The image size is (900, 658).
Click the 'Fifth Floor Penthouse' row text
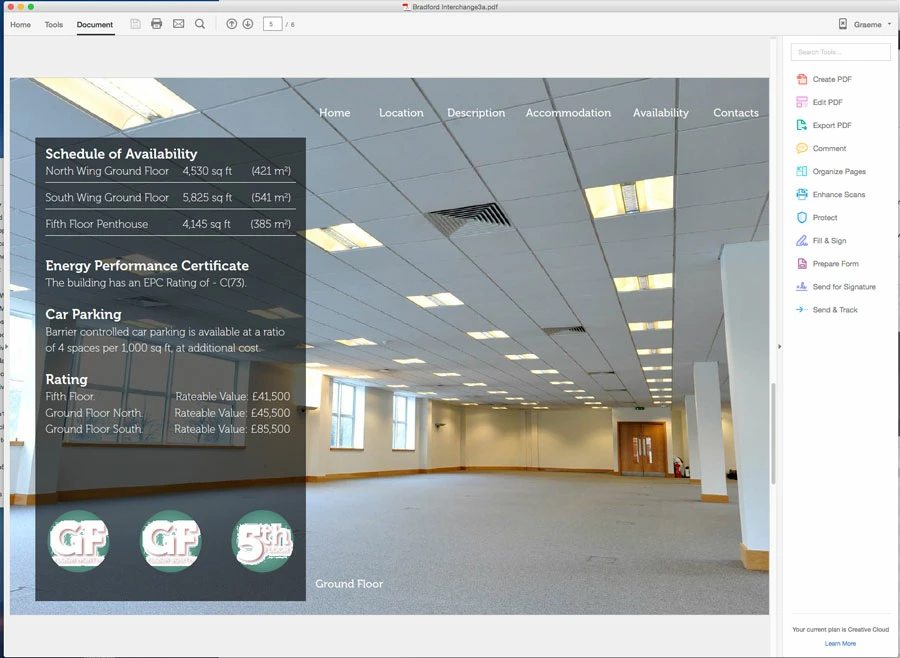click(x=96, y=224)
